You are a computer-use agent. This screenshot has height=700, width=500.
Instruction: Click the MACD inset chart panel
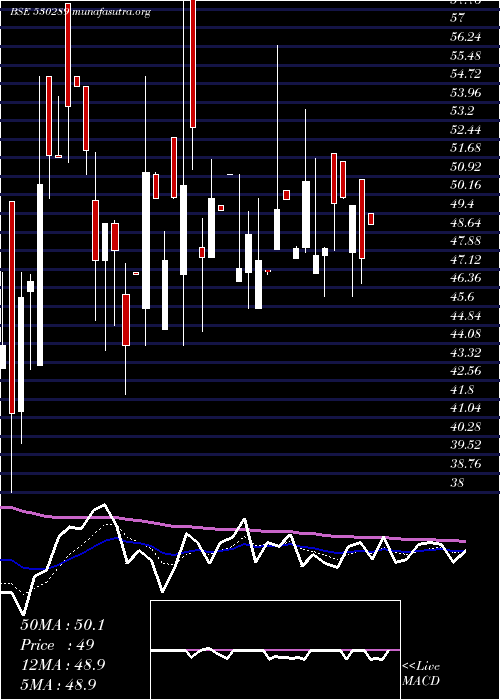pos(275,650)
